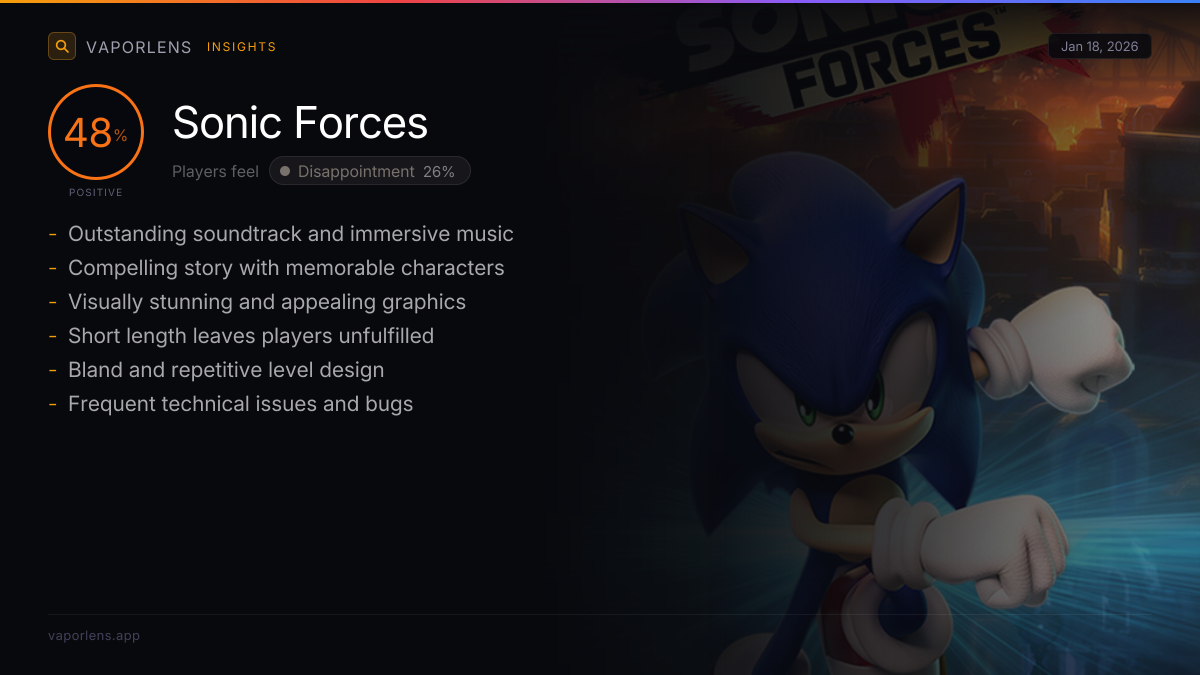Click the Players feel label
Image resolution: width=1200 pixels, height=675 pixels.
click(215, 171)
